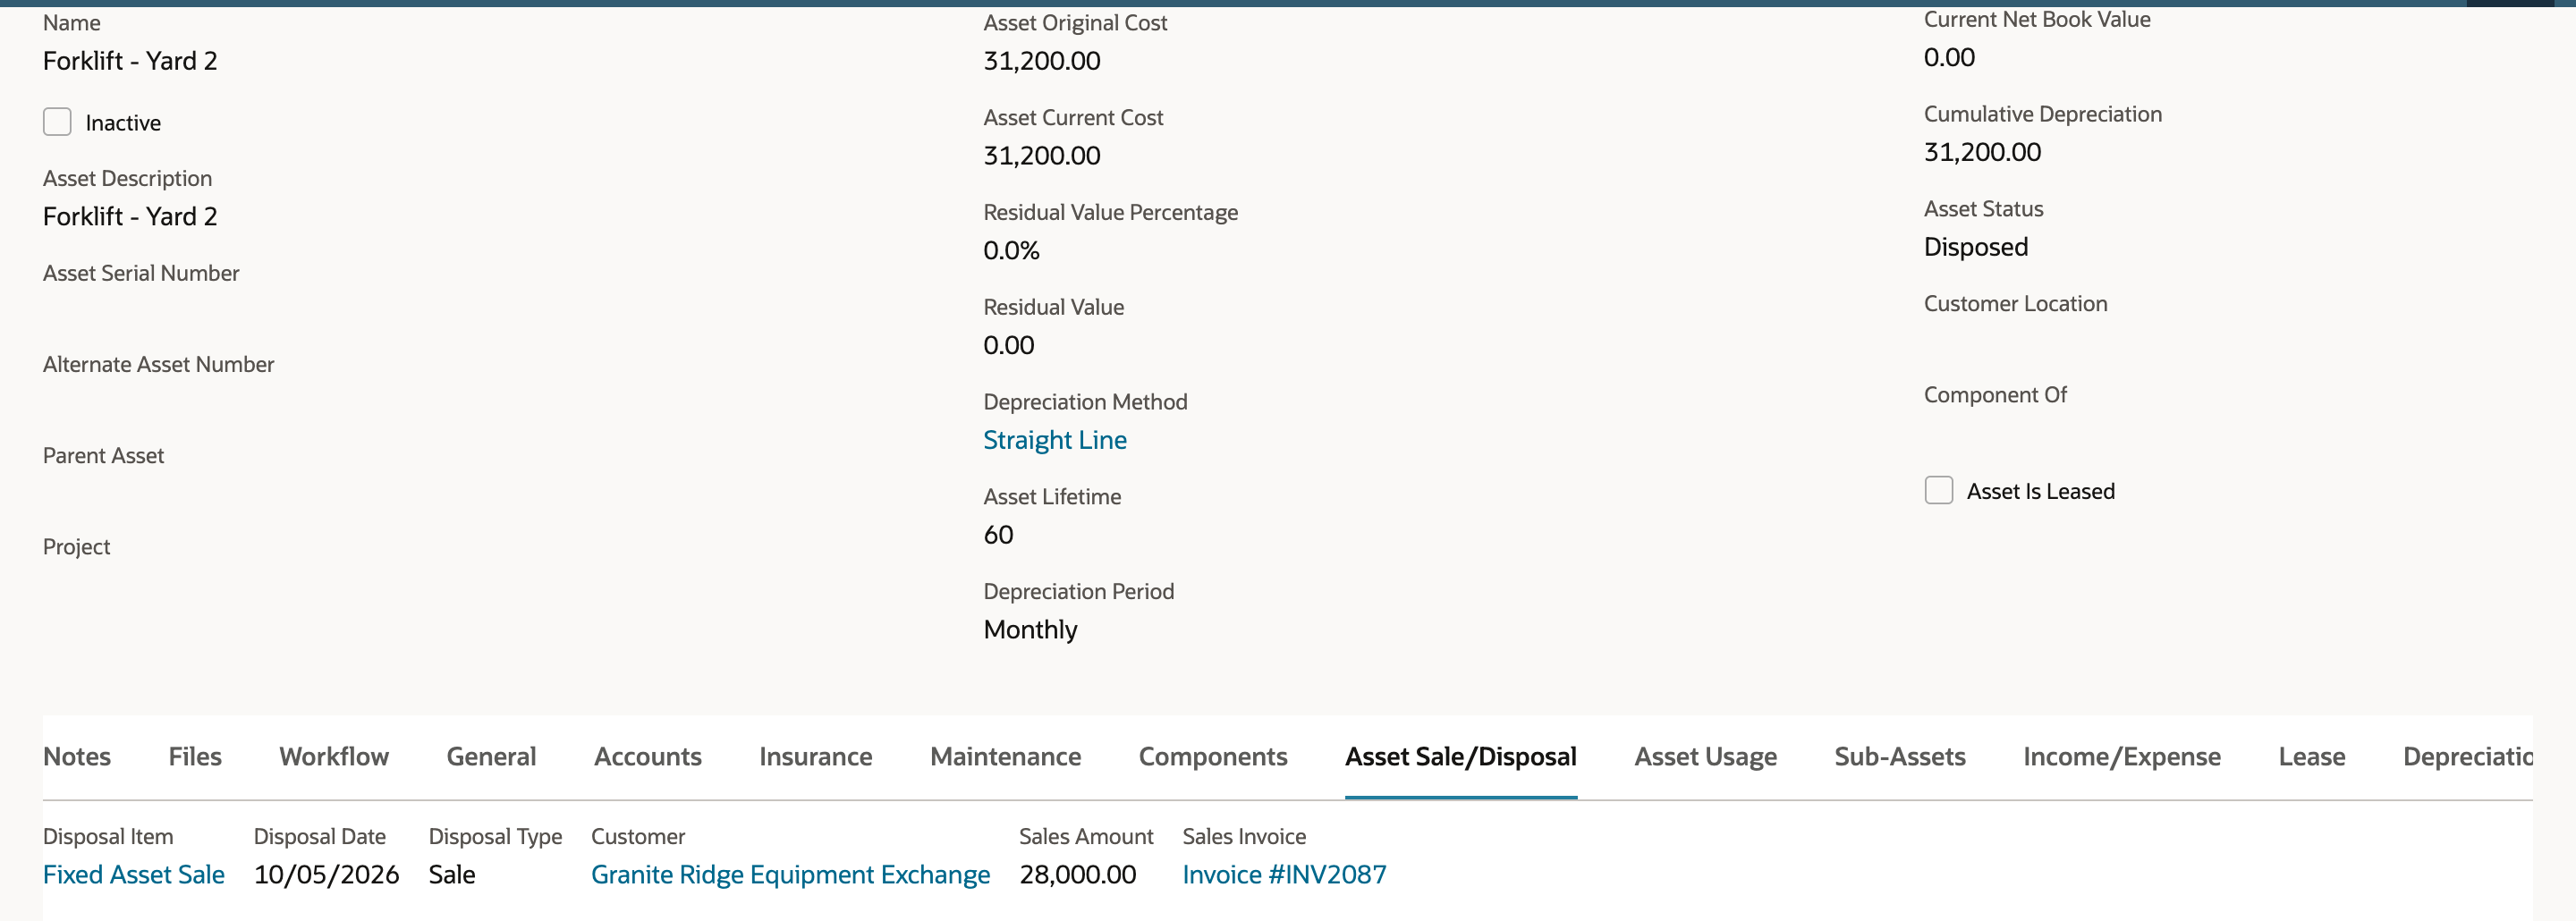Click the Parent Asset label

tap(103, 456)
